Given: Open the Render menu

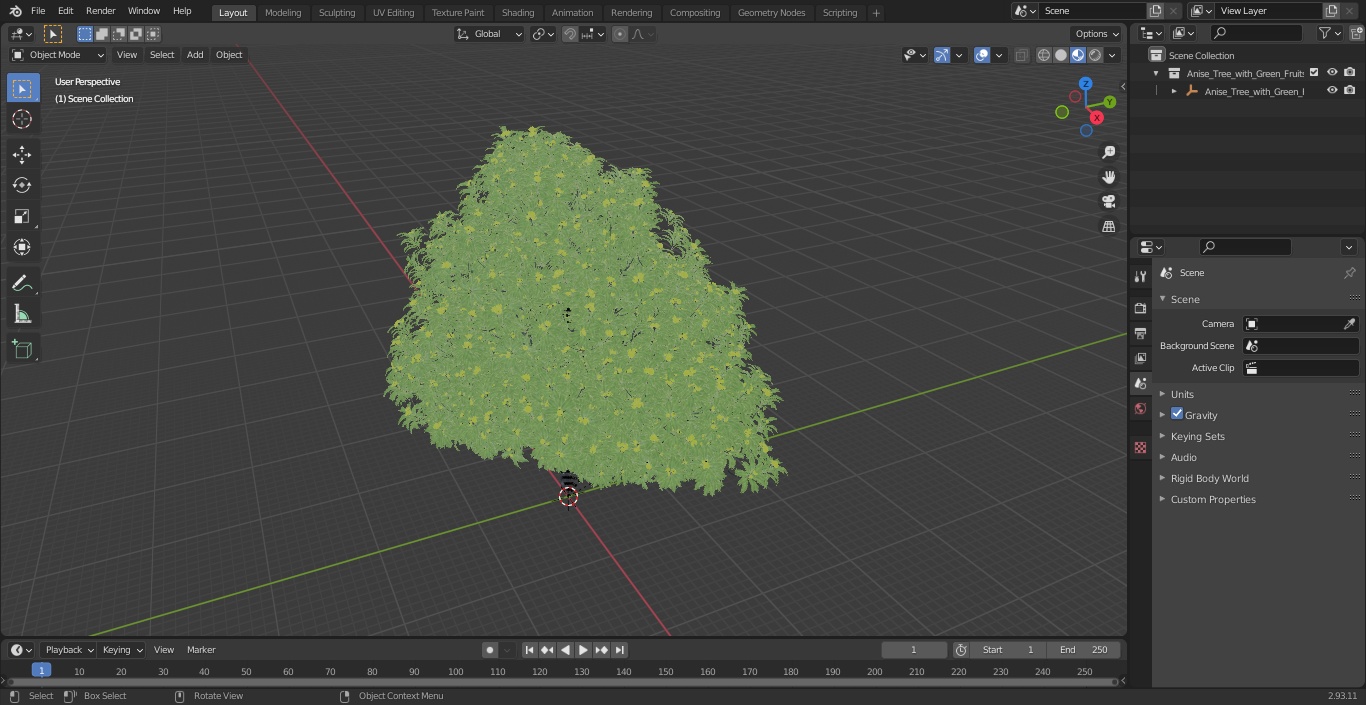Looking at the screenshot, I should (x=100, y=11).
